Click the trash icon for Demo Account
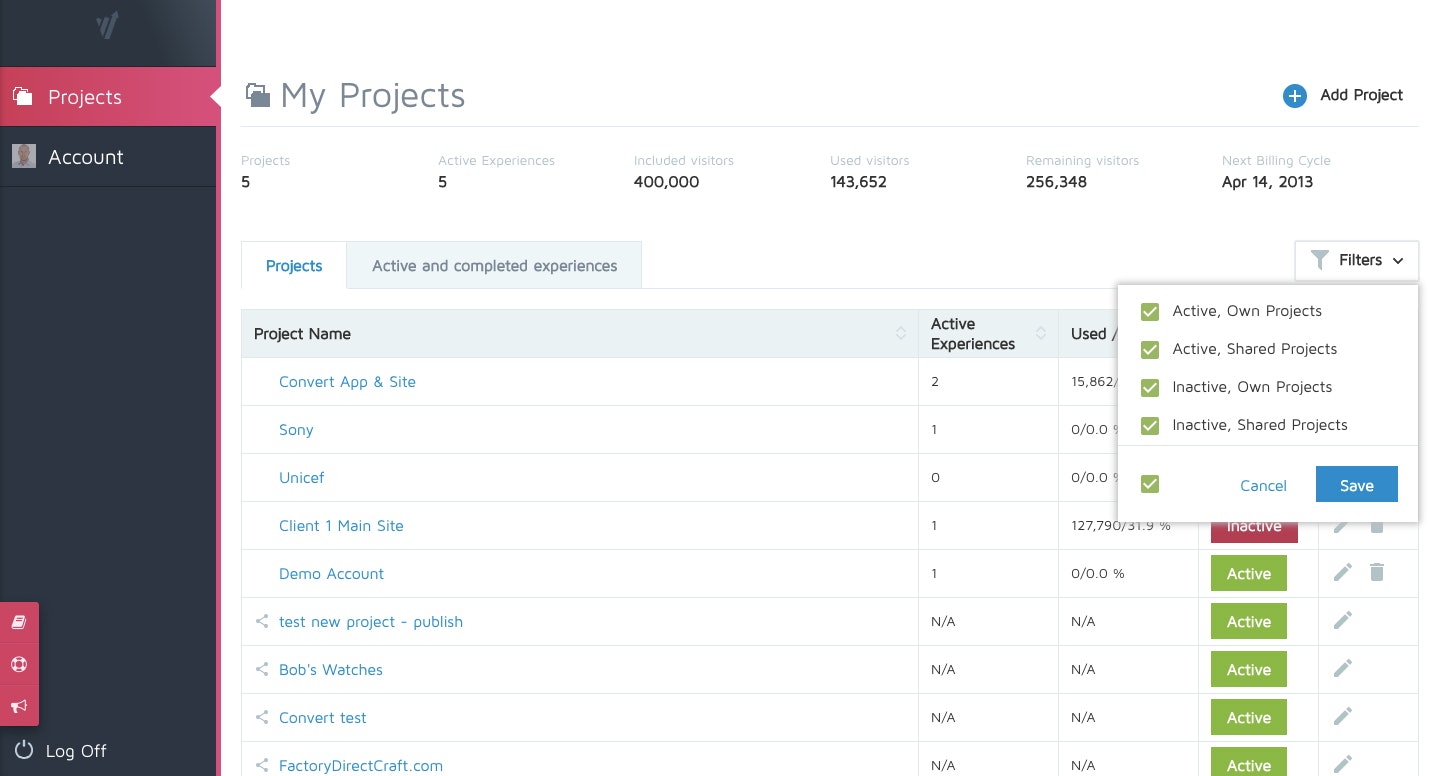1437x776 pixels. click(x=1377, y=572)
